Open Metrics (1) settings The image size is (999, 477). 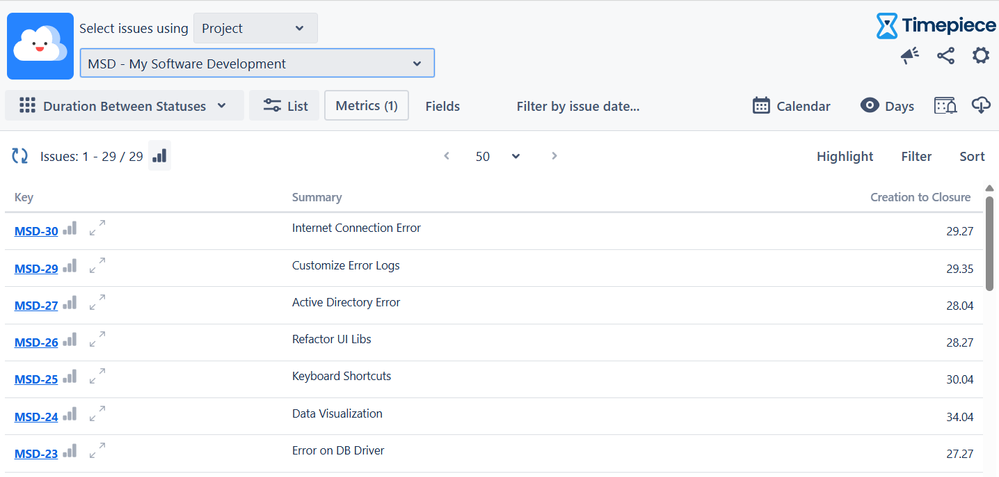(x=366, y=105)
